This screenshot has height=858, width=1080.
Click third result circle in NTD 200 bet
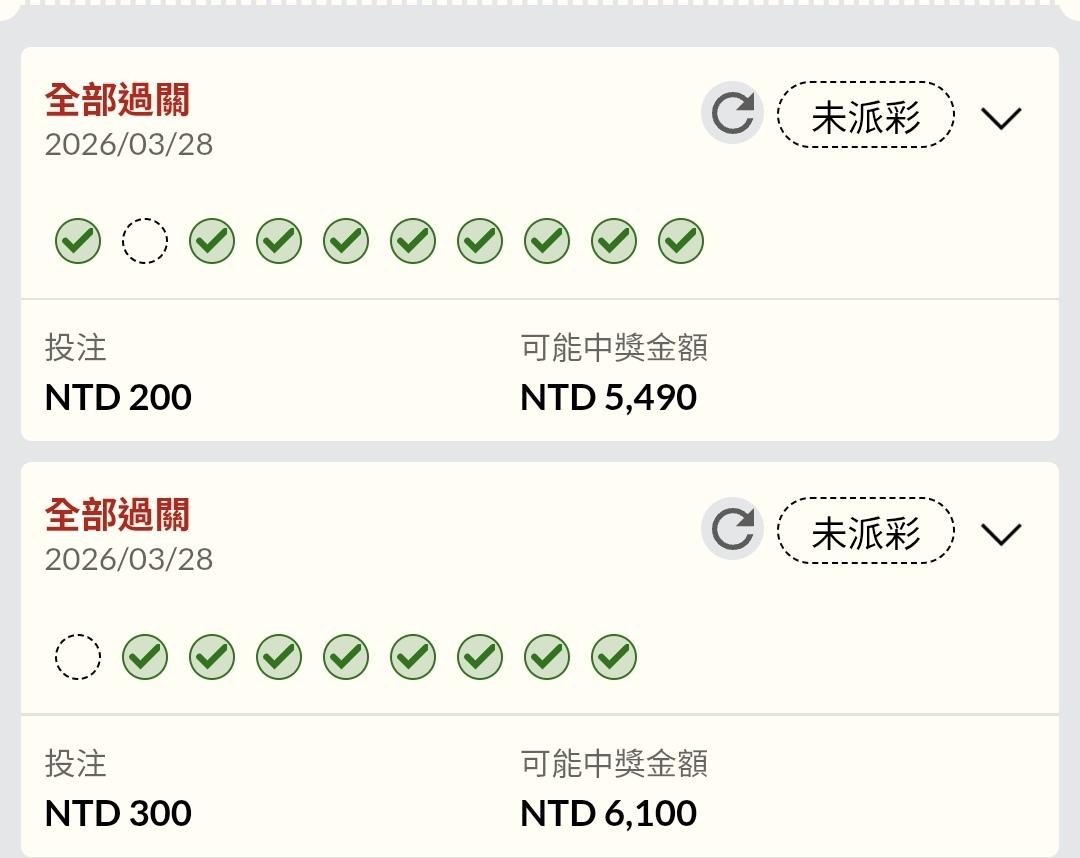(x=212, y=241)
